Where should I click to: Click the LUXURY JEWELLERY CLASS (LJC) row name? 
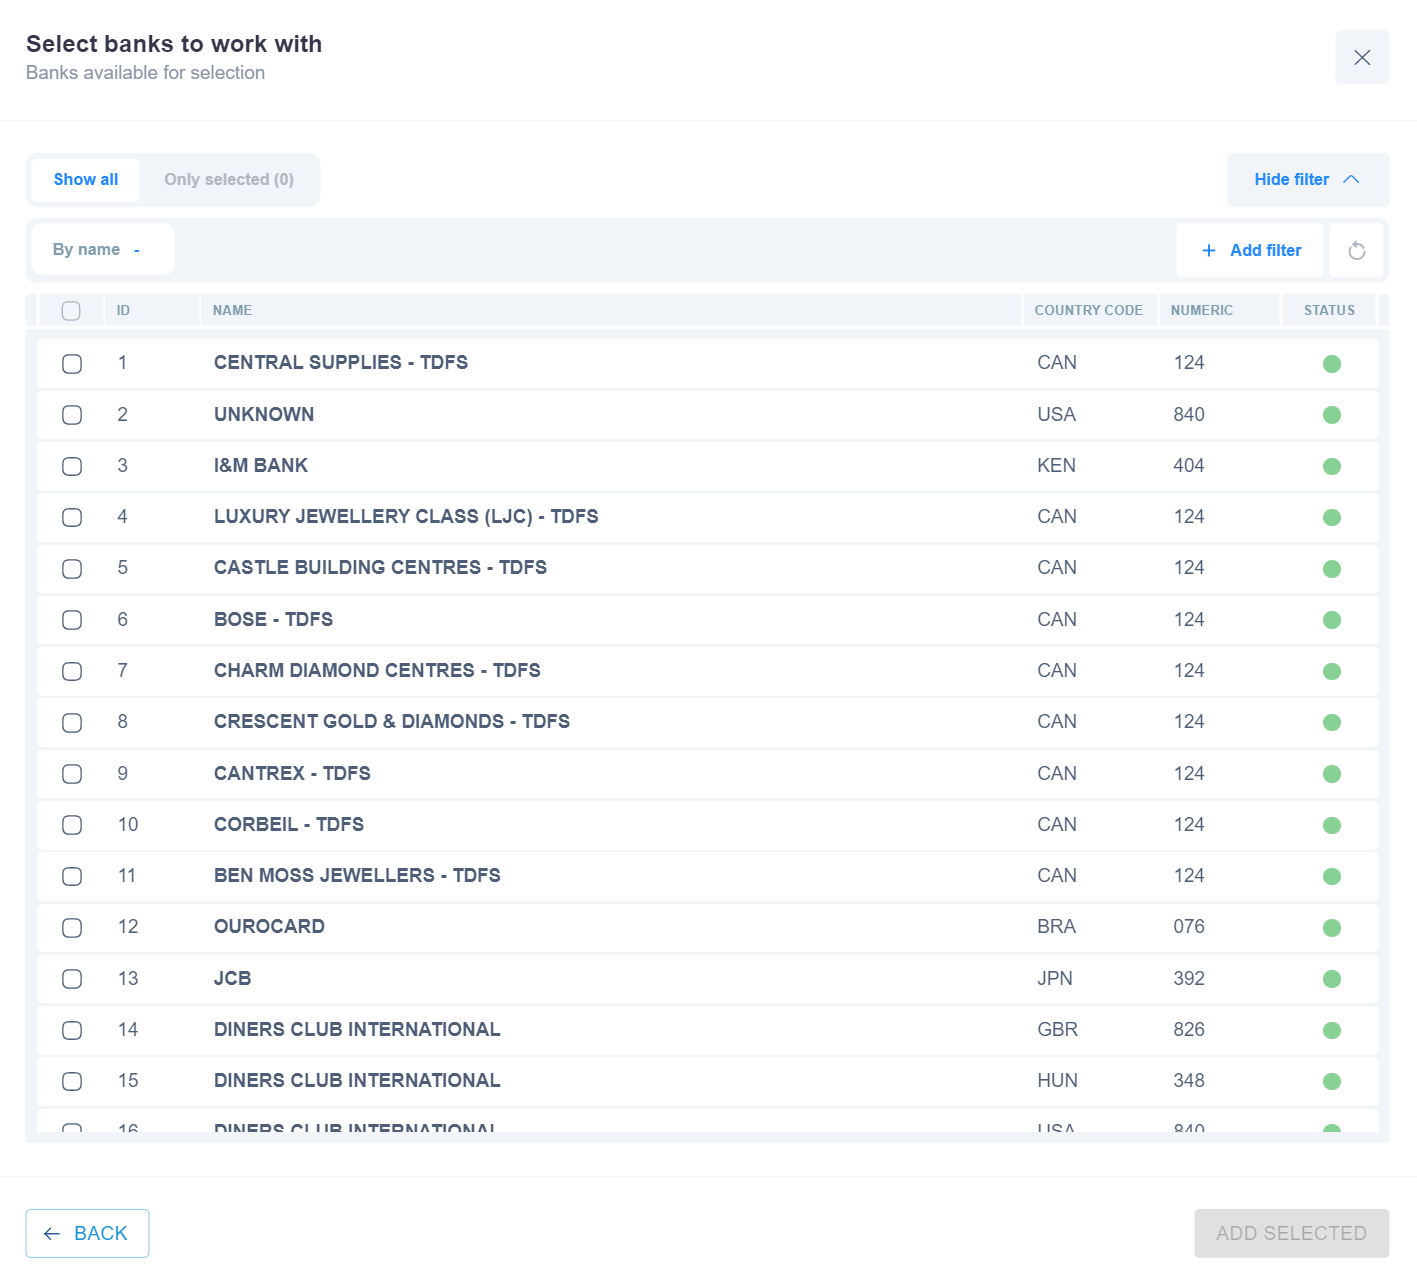point(406,517)
